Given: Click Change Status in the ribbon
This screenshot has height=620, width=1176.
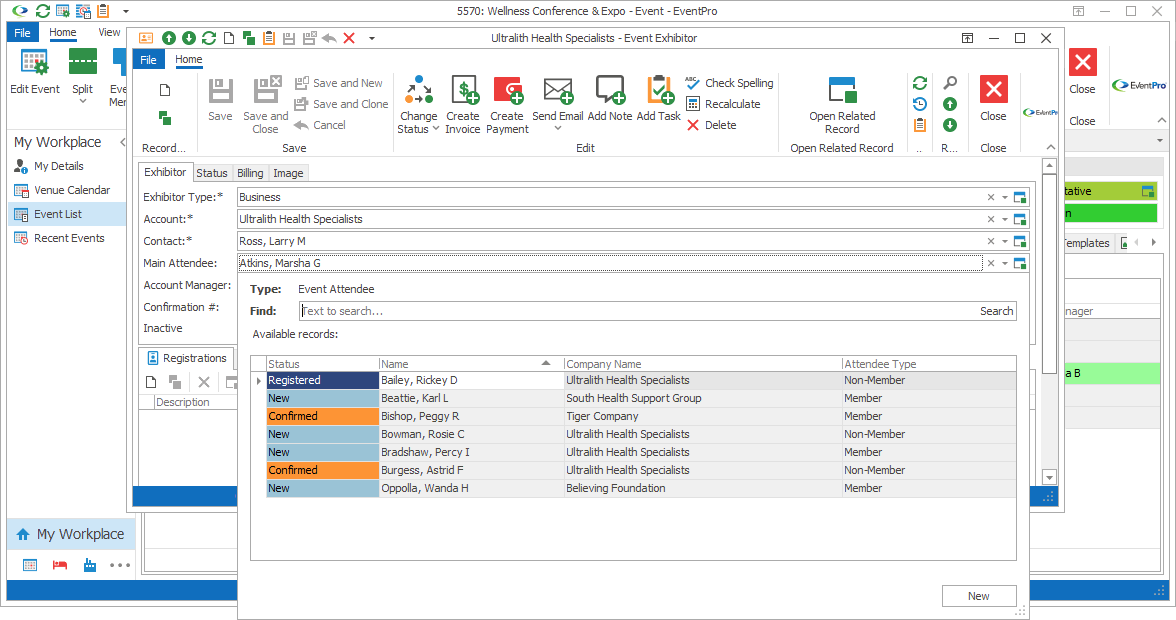Looking at the screenshot, I should point(418,105).
